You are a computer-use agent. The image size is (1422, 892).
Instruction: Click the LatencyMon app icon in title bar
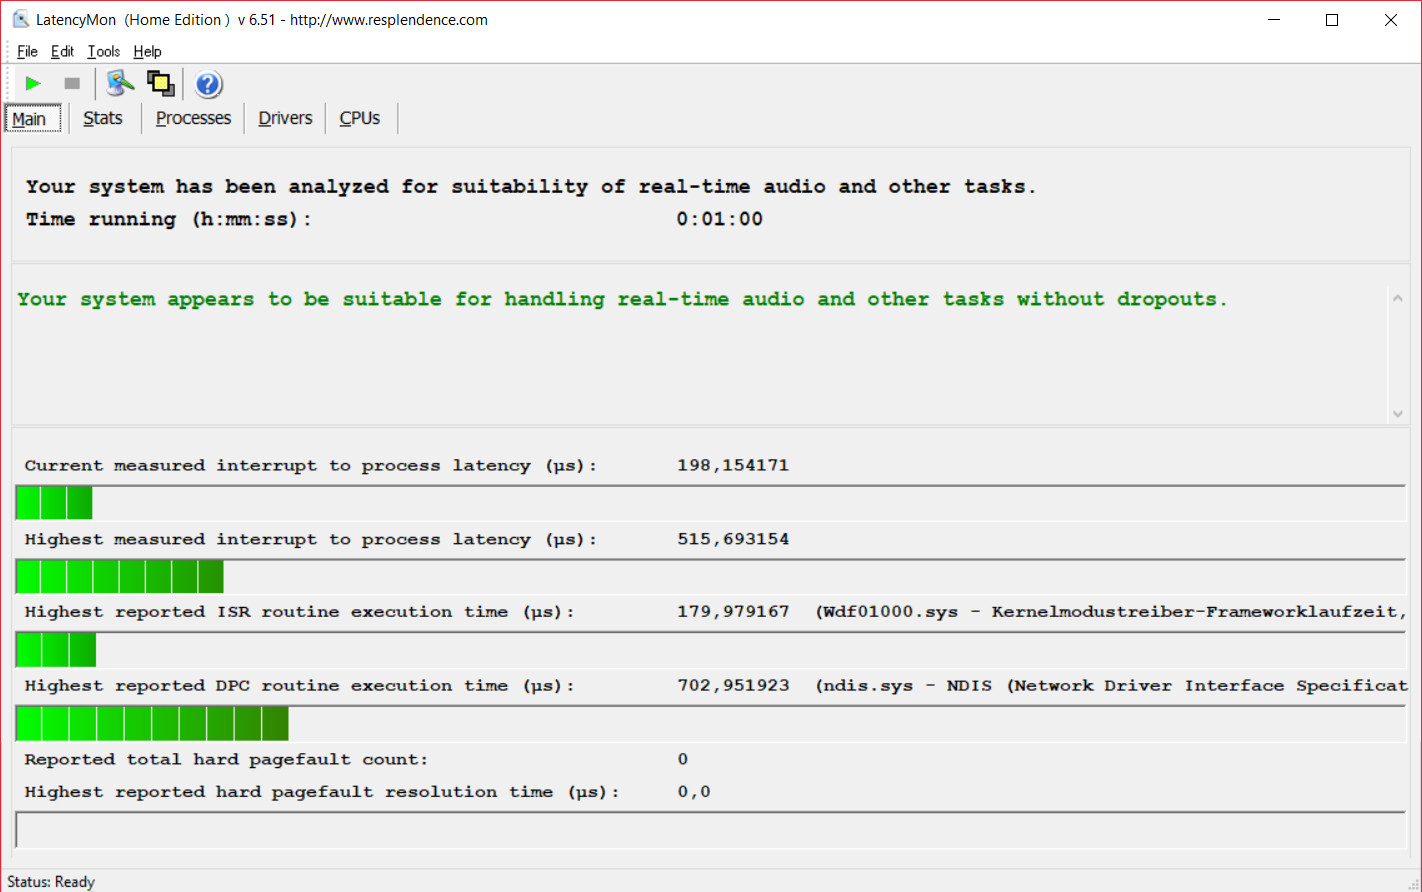20,19
